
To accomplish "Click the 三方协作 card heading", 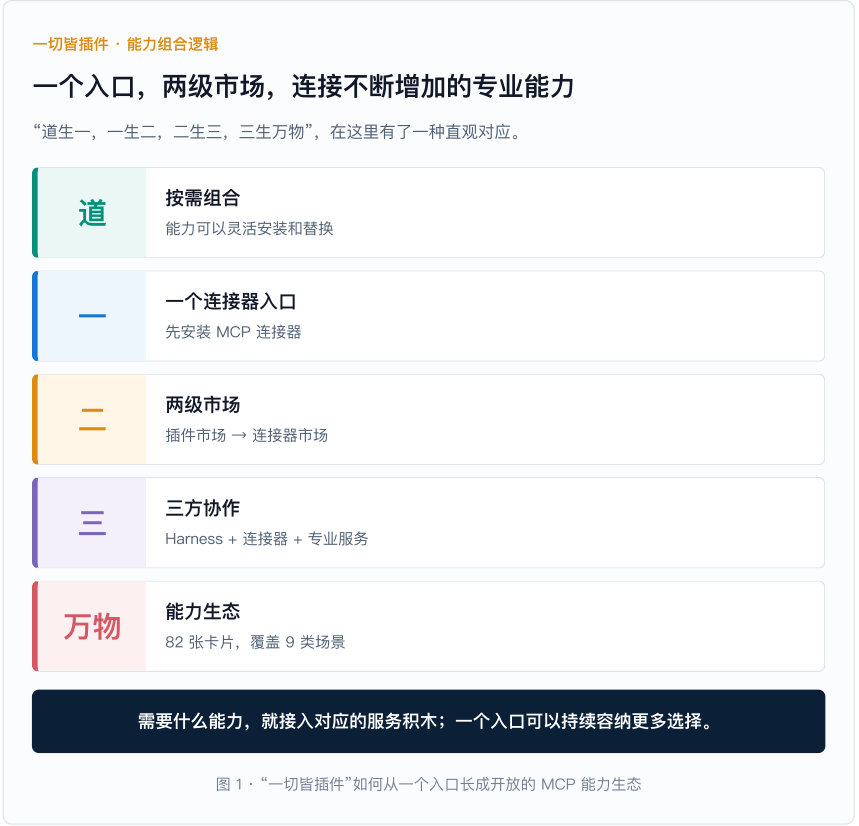I will (203, 508).
